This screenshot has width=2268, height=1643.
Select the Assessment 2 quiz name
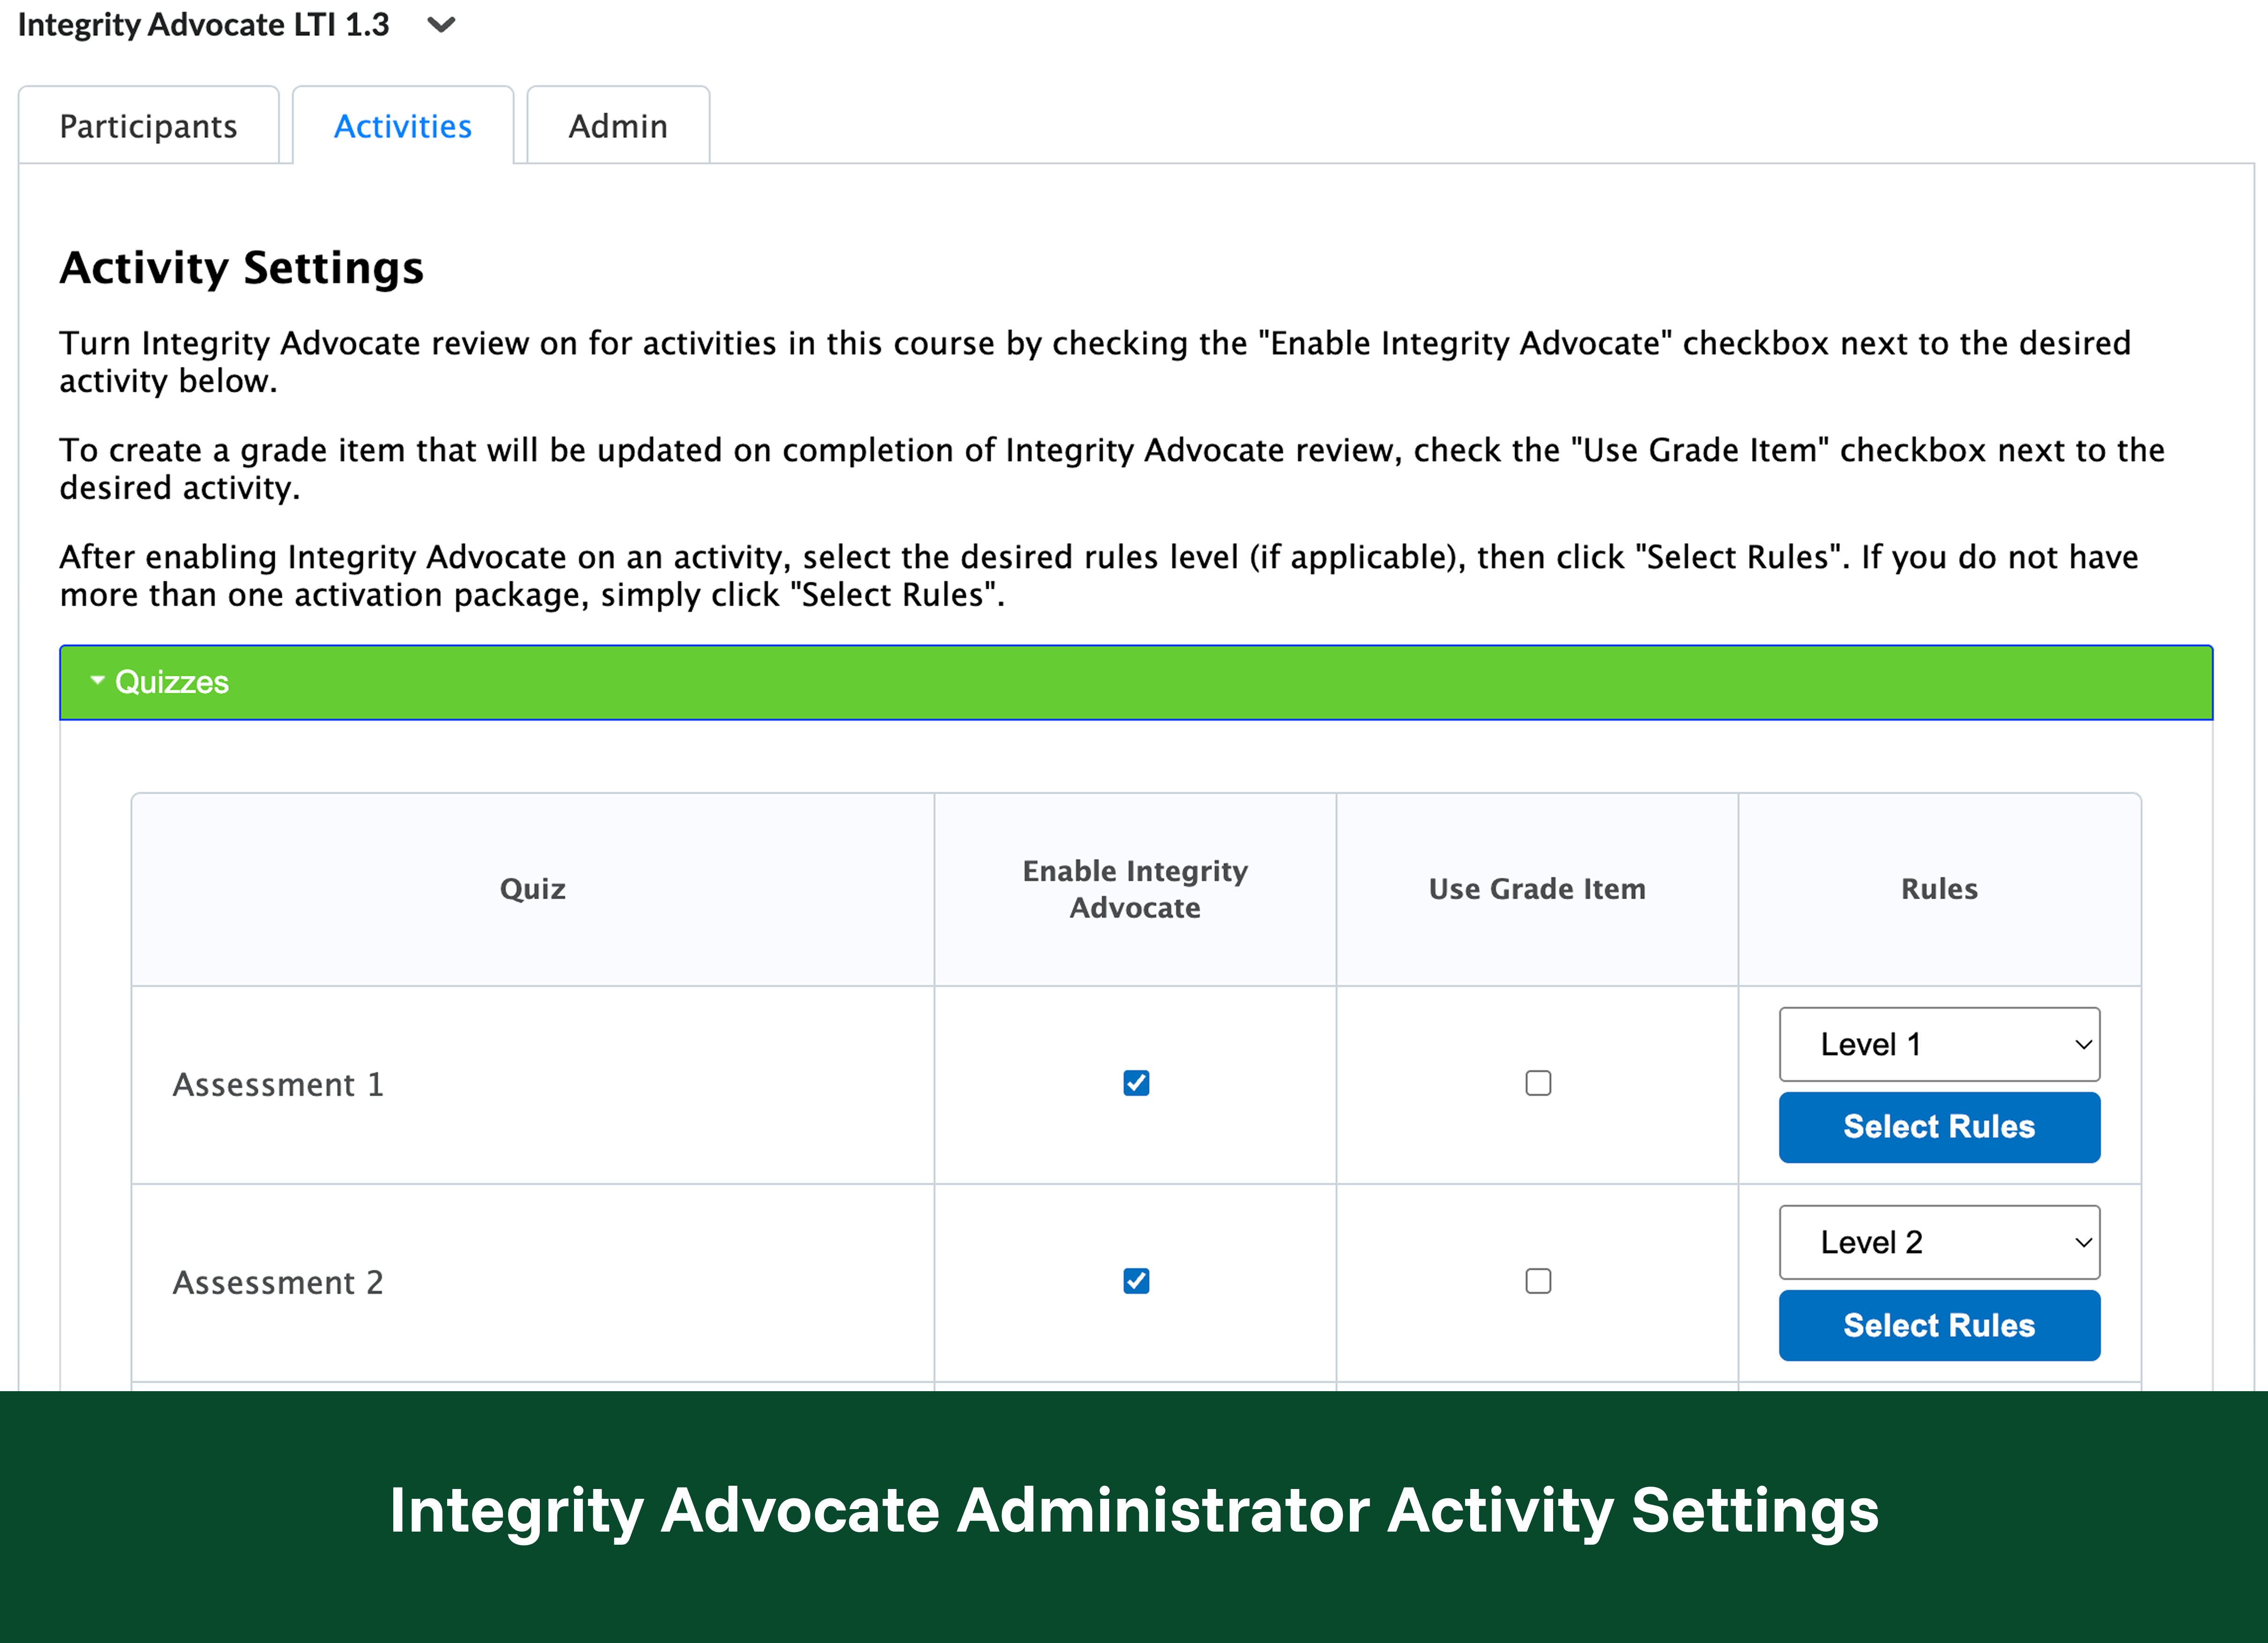point(278,1283)
